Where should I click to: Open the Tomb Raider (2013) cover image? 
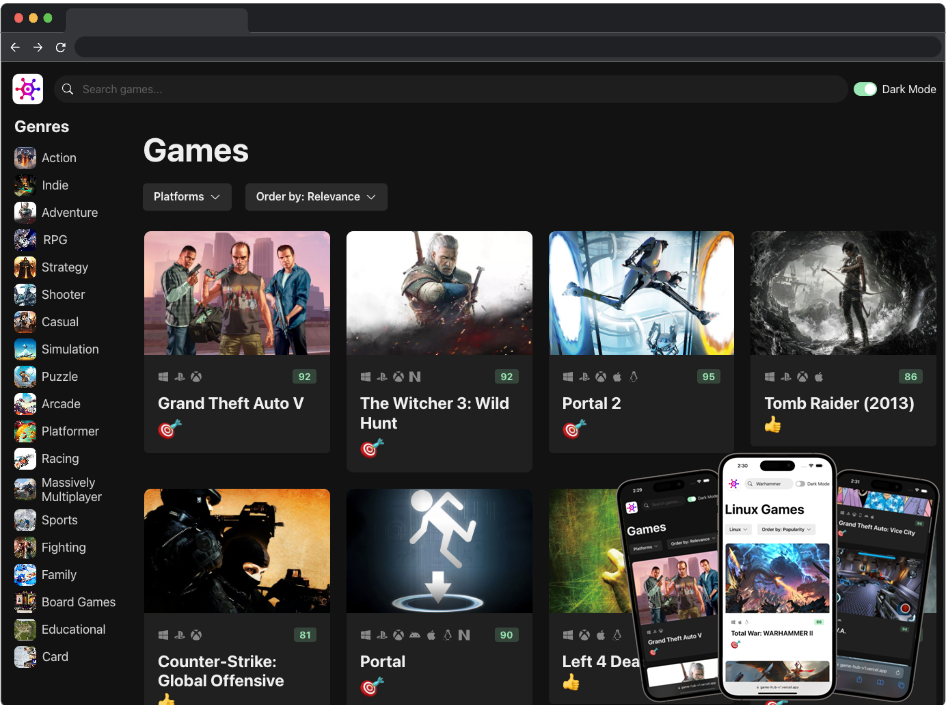pos(843,293)
